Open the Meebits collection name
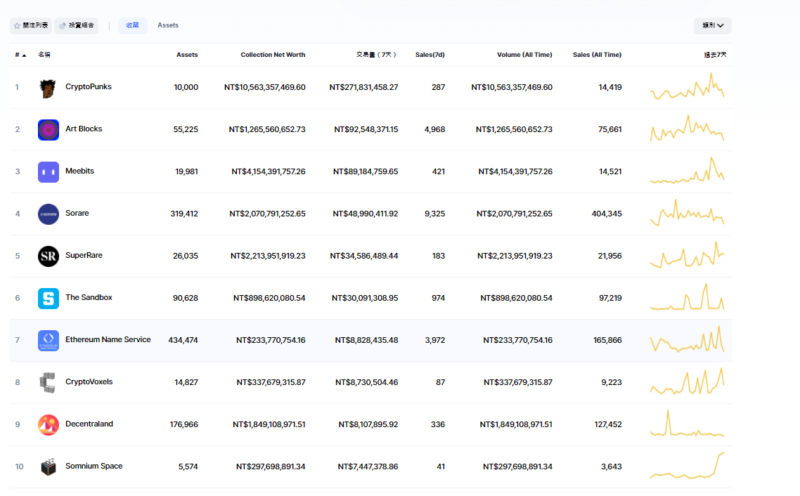This screenshot has width=800, height=496. [80, 171]
